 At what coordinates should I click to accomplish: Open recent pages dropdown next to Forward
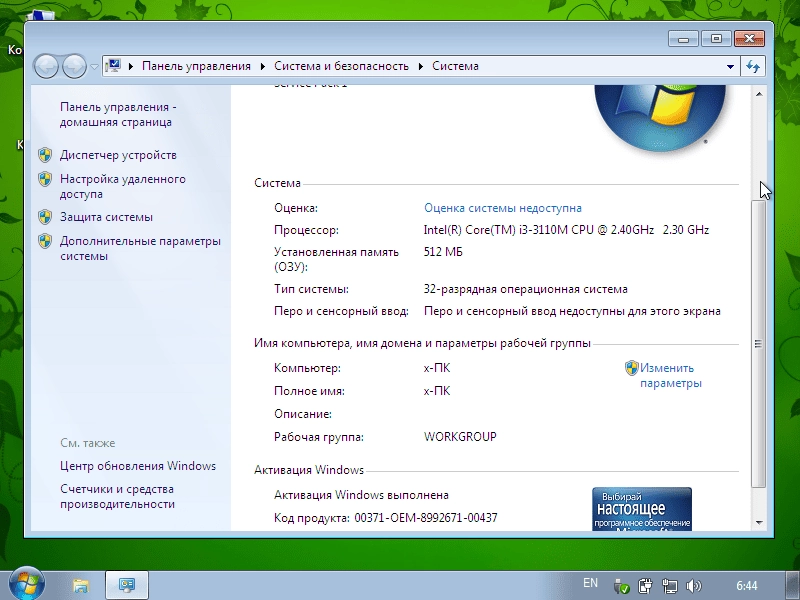point(94,67)
